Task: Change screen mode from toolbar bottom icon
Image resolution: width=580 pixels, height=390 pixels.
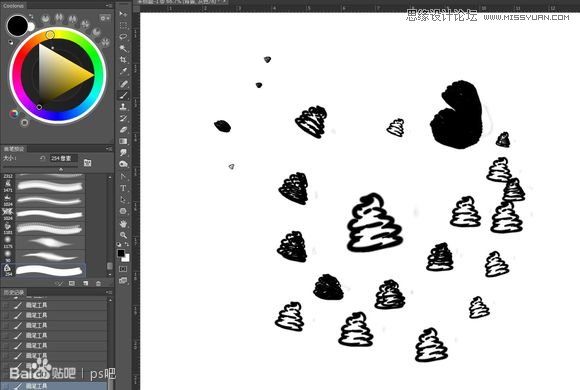Action: tap(123, 280)
